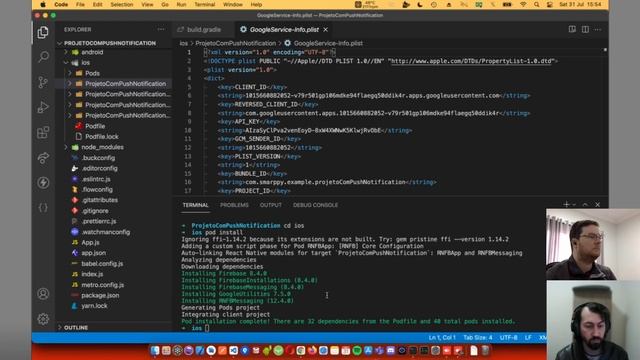This screenshot has width=640, height=360.
Task: Switch to the Problems panel tab
Action: click(x=234, y=205)
